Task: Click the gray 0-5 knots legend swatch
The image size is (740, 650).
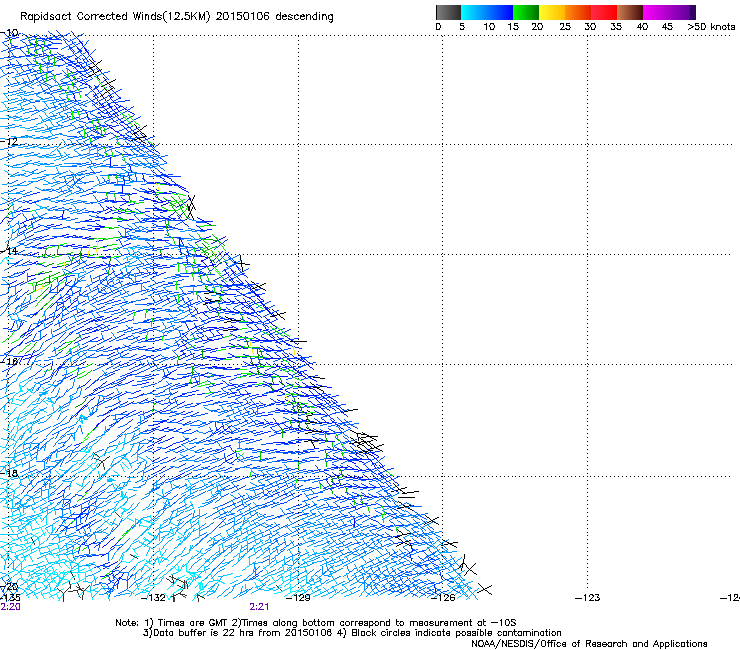Action: tap(448, 12)
